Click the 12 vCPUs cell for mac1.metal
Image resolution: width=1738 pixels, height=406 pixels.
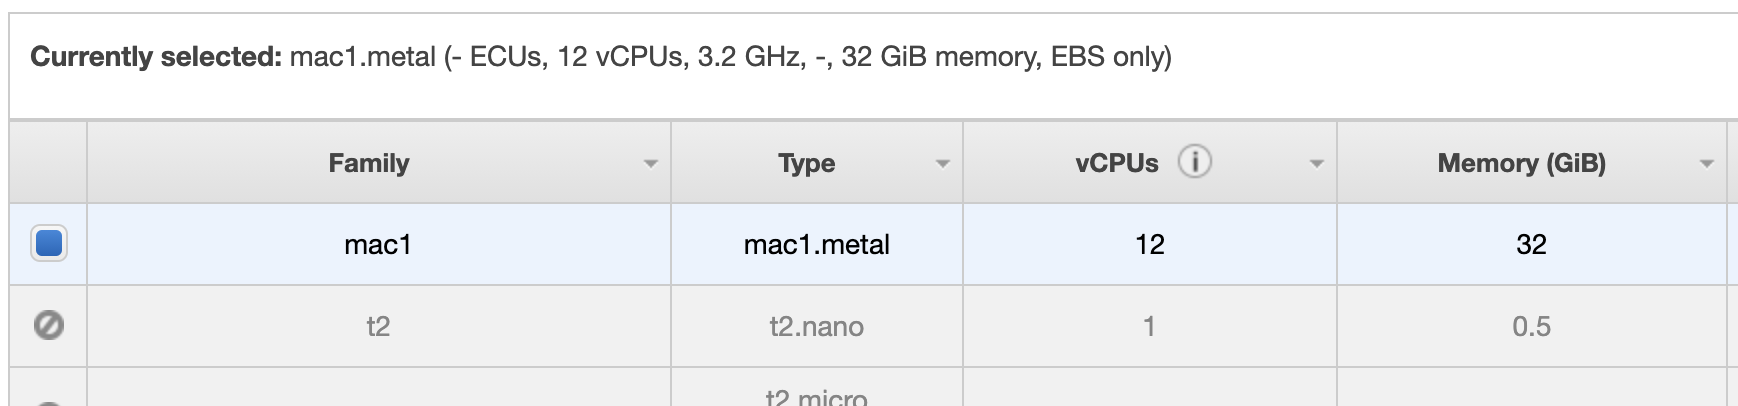coord(1150,245)
